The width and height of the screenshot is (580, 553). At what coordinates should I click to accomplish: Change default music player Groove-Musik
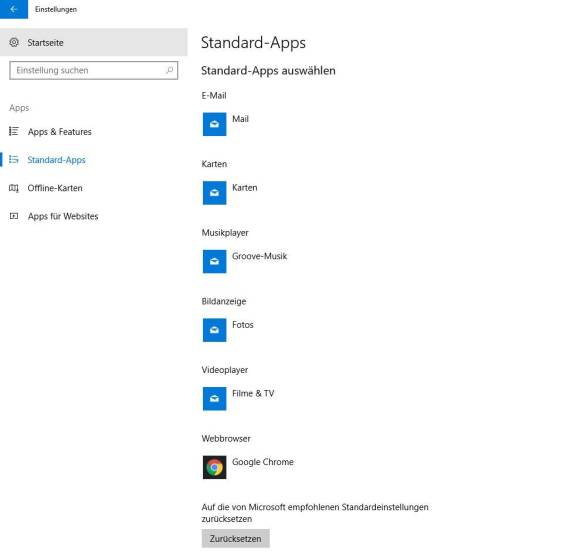click(x=259, y=256)
